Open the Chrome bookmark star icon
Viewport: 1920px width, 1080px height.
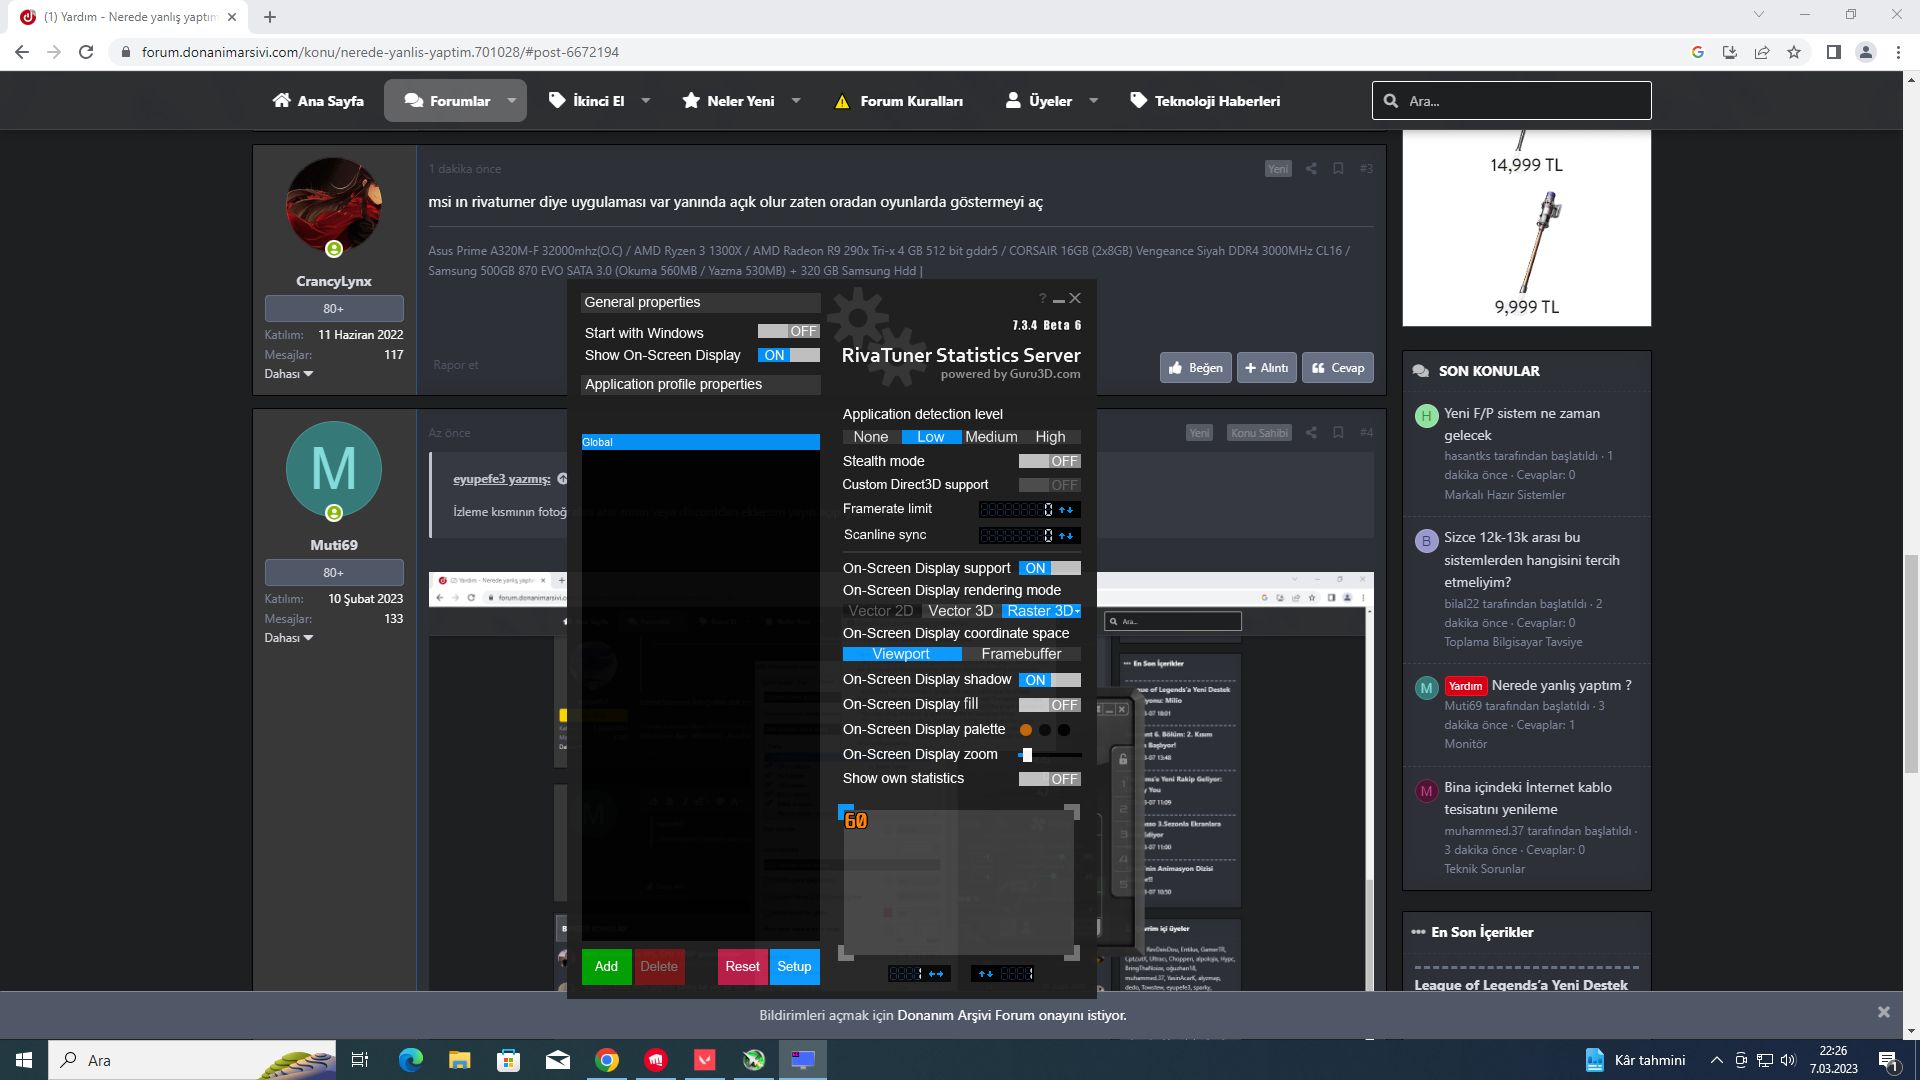pos(1794,52)
